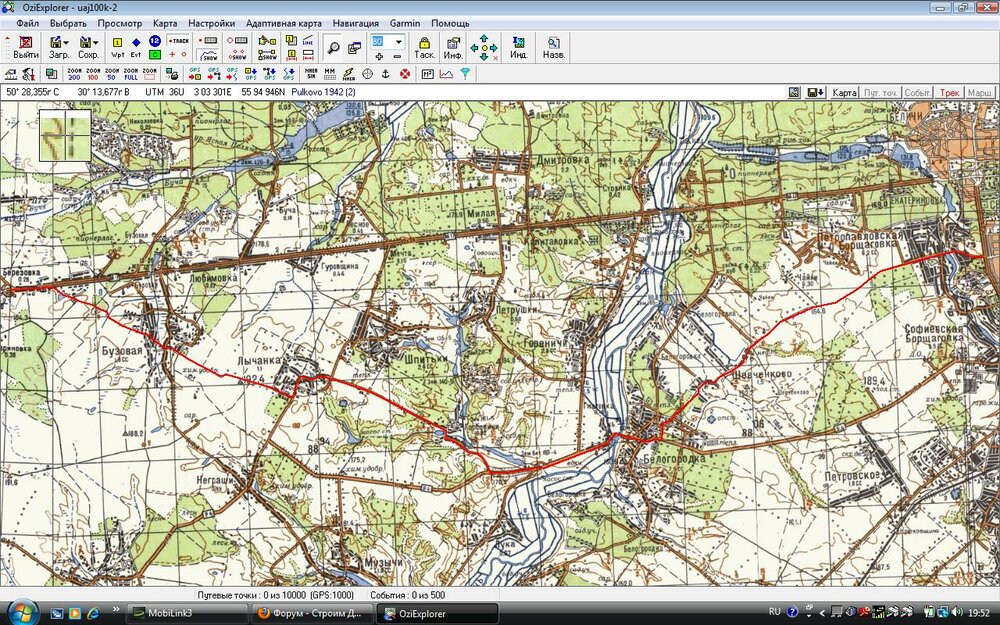Screen dimensions: 1000x625
Task: Click the Карта mode button
Action: pos(845,92)
